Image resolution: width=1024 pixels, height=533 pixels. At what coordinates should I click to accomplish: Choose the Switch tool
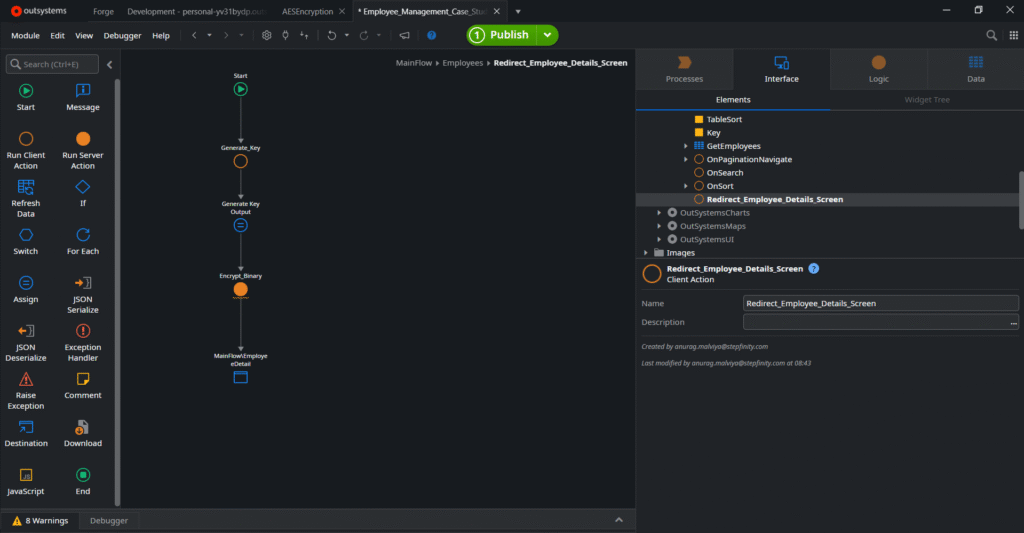pos(25,241)
